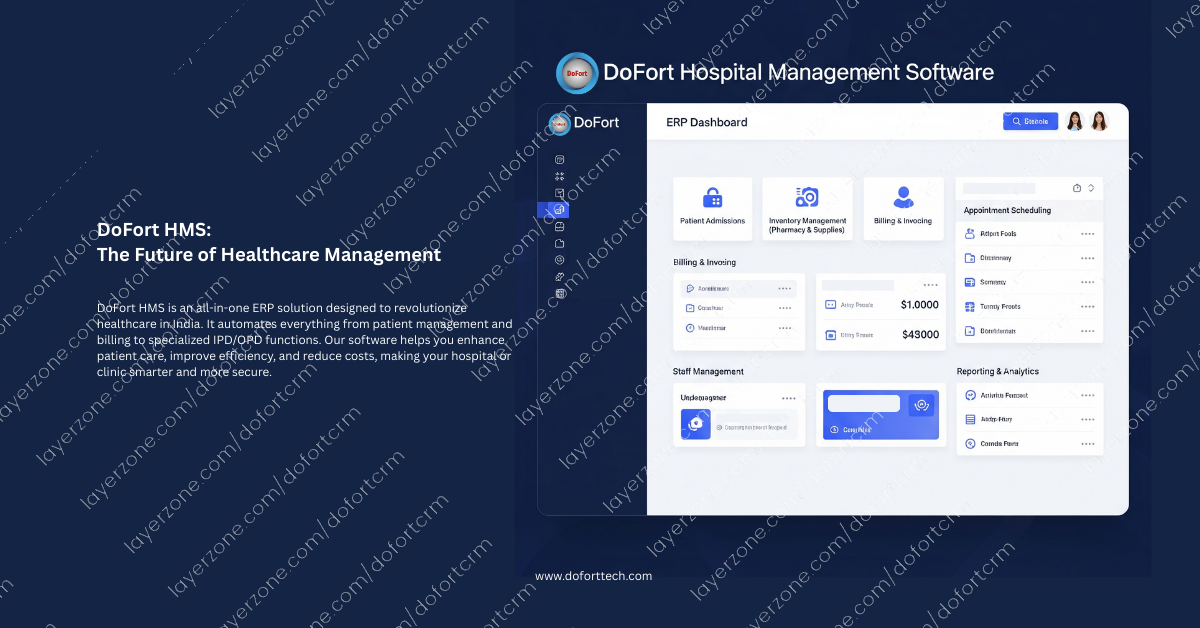Click the $43000 amount row
Viewport: 1200px width, 628px height.
click(880, 335)
